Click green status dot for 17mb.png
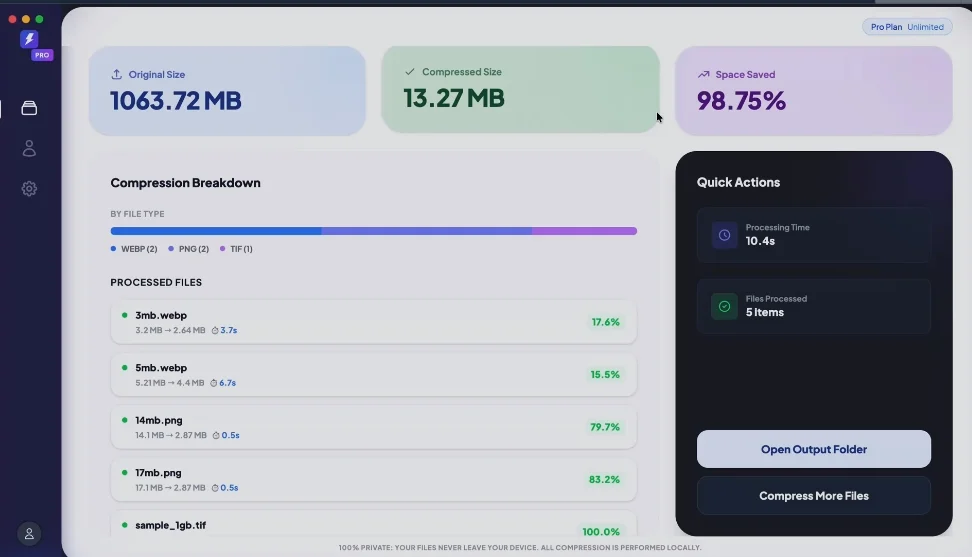 coord(125,473)
